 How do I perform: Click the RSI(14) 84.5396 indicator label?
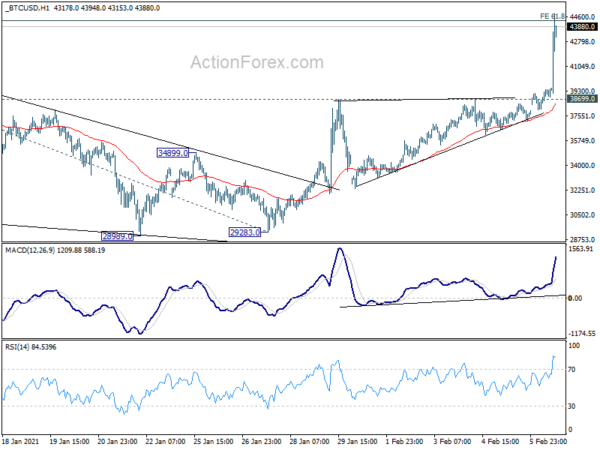[x=31, y=347]
